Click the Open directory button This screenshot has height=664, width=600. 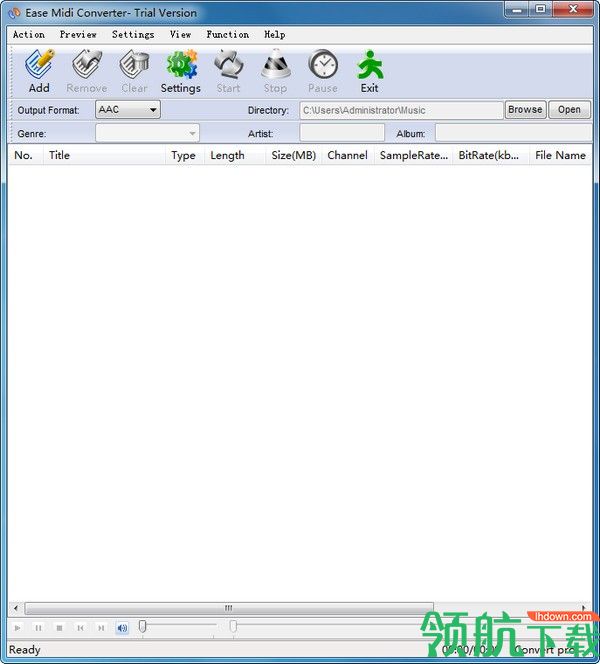click(569, 110)
